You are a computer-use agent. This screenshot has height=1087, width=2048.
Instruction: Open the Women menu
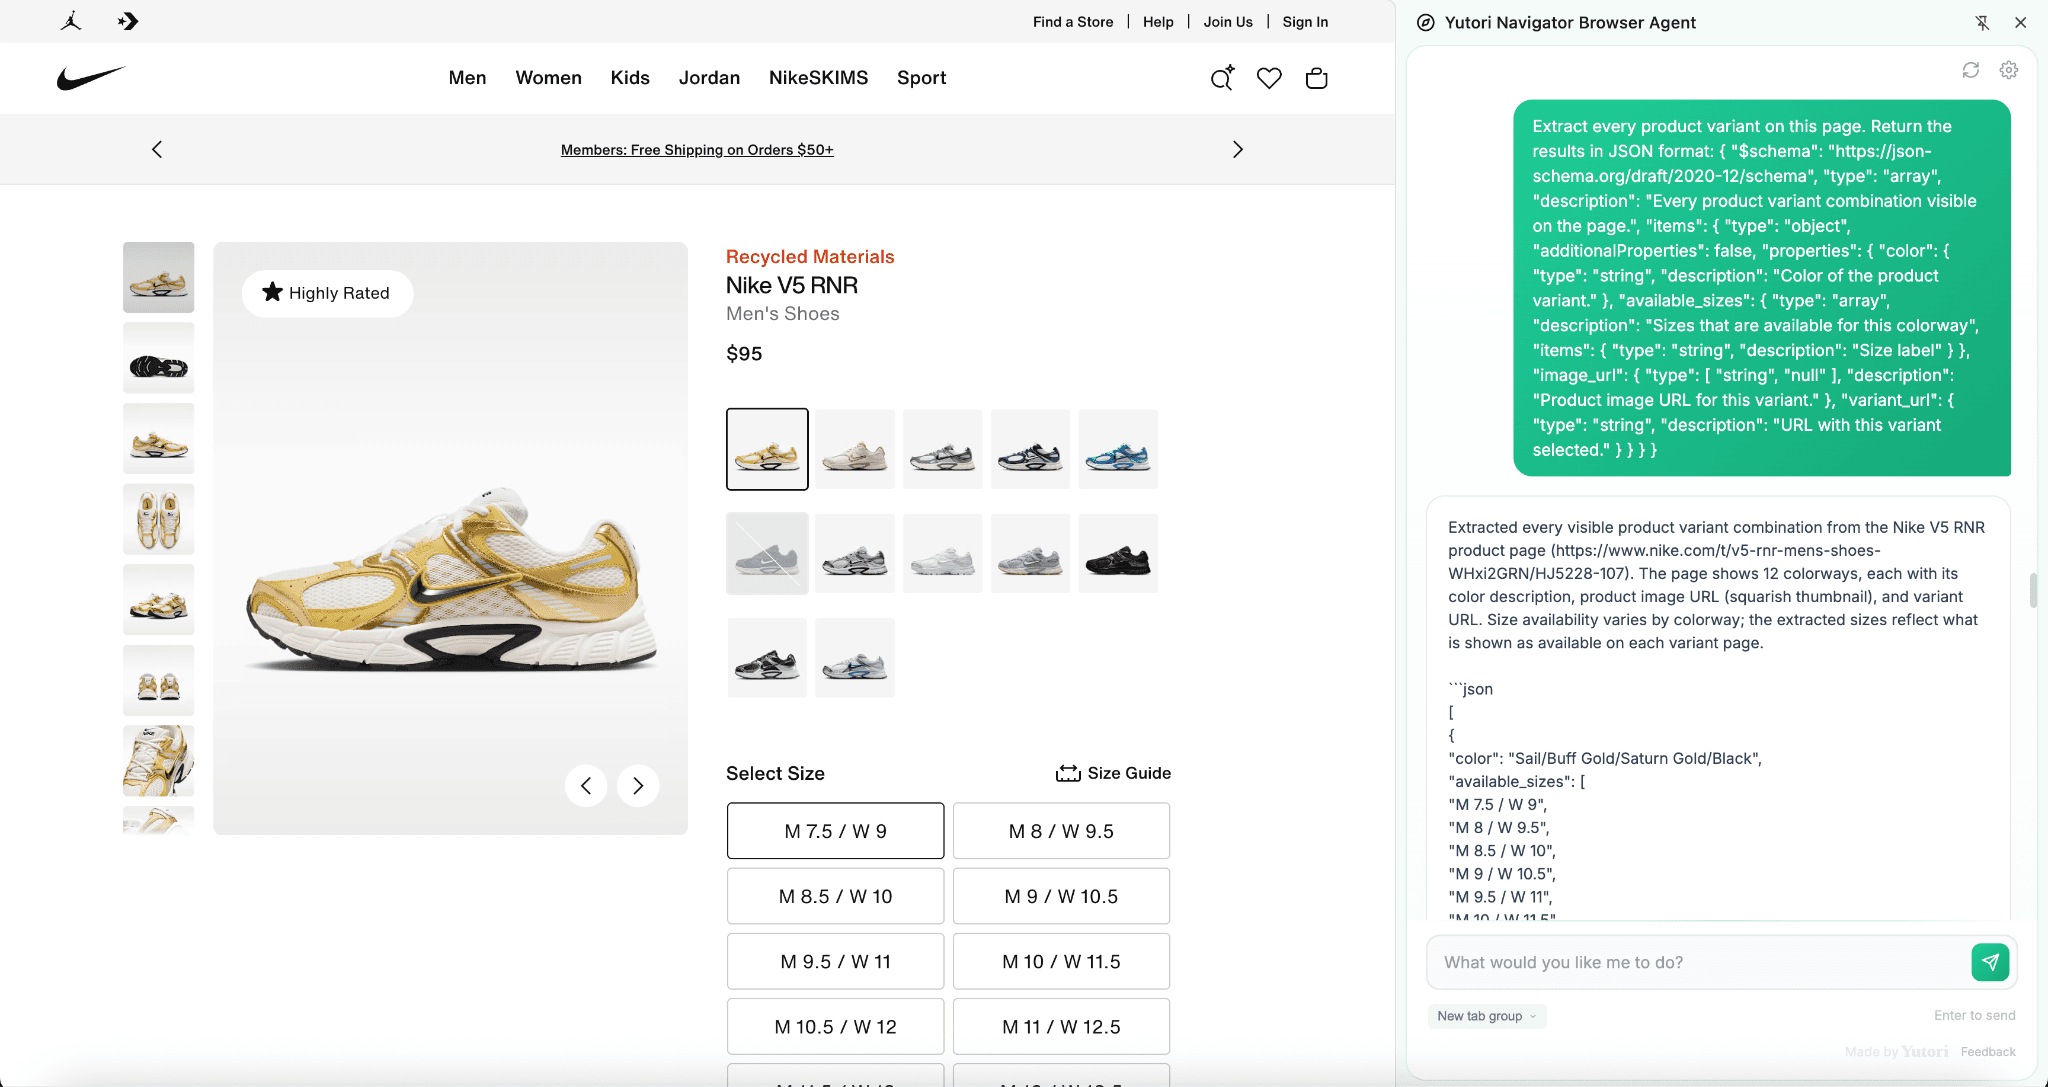(x=548, y=78)
